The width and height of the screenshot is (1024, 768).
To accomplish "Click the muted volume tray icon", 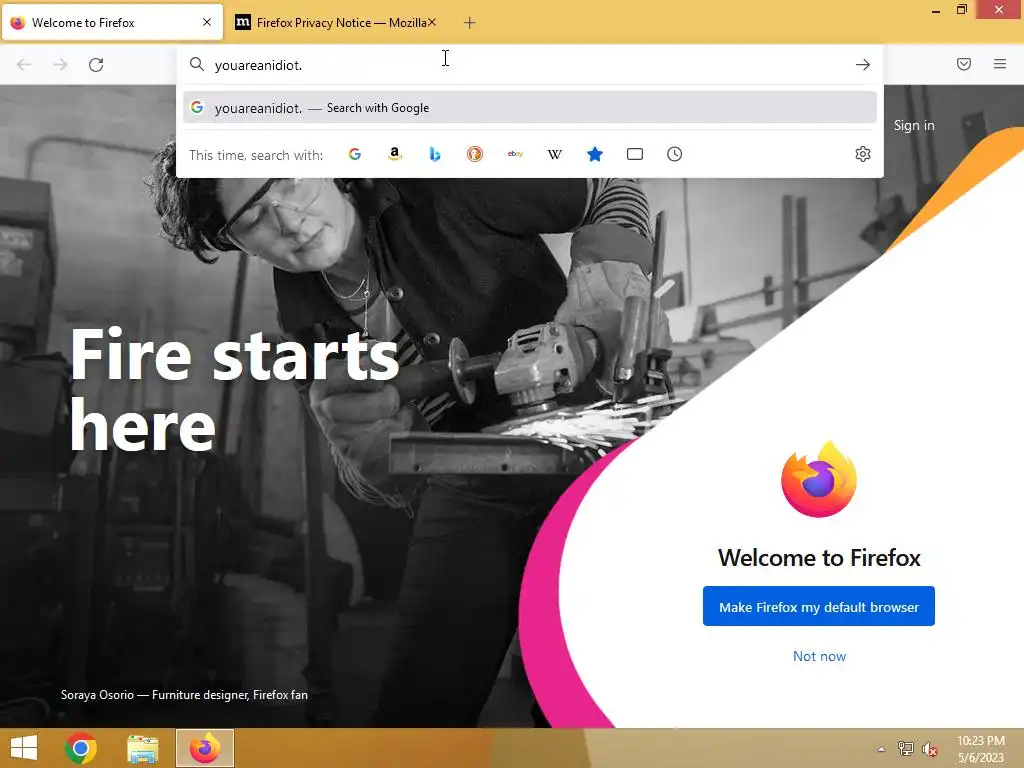I will [x=930, y=750].
